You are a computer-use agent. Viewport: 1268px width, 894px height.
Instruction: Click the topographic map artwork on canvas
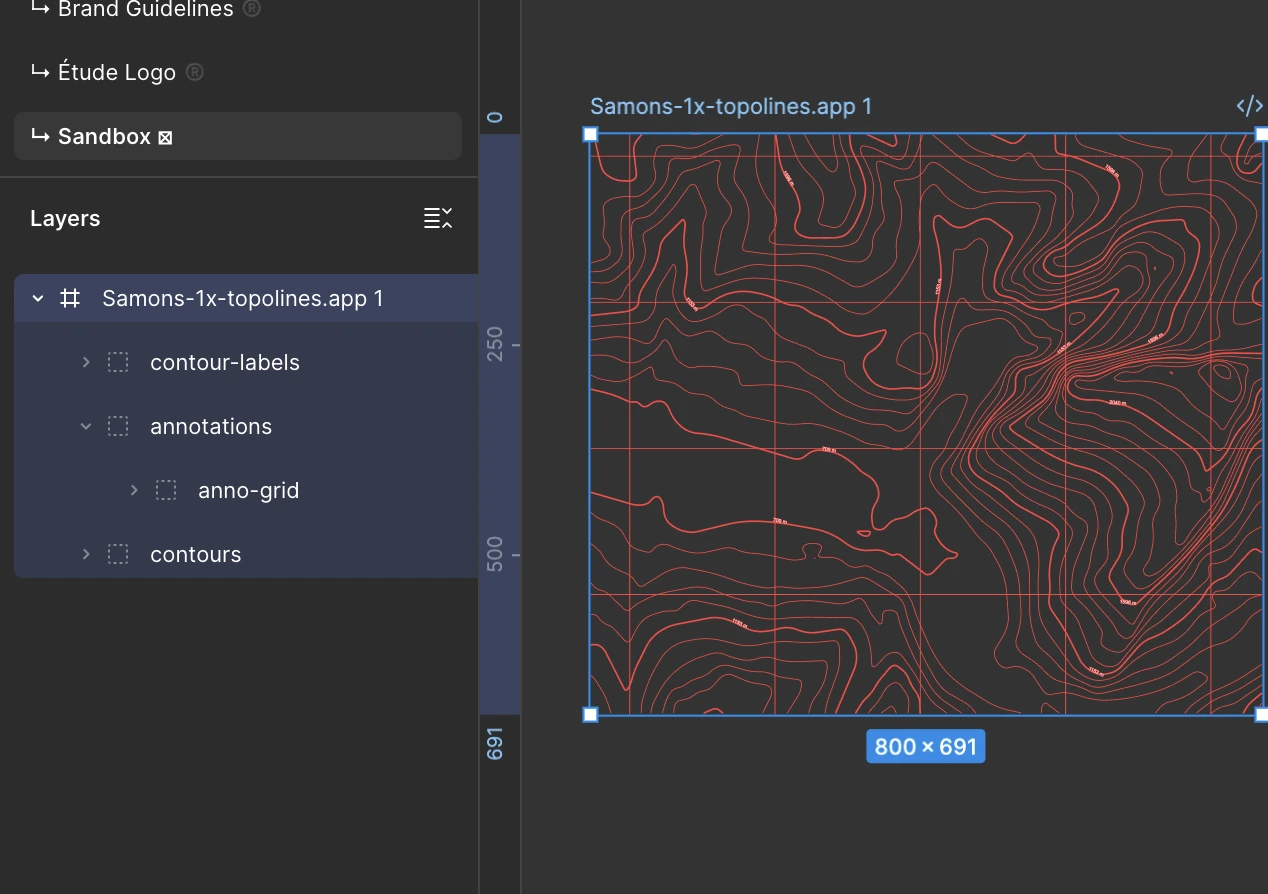coord(928,424)
